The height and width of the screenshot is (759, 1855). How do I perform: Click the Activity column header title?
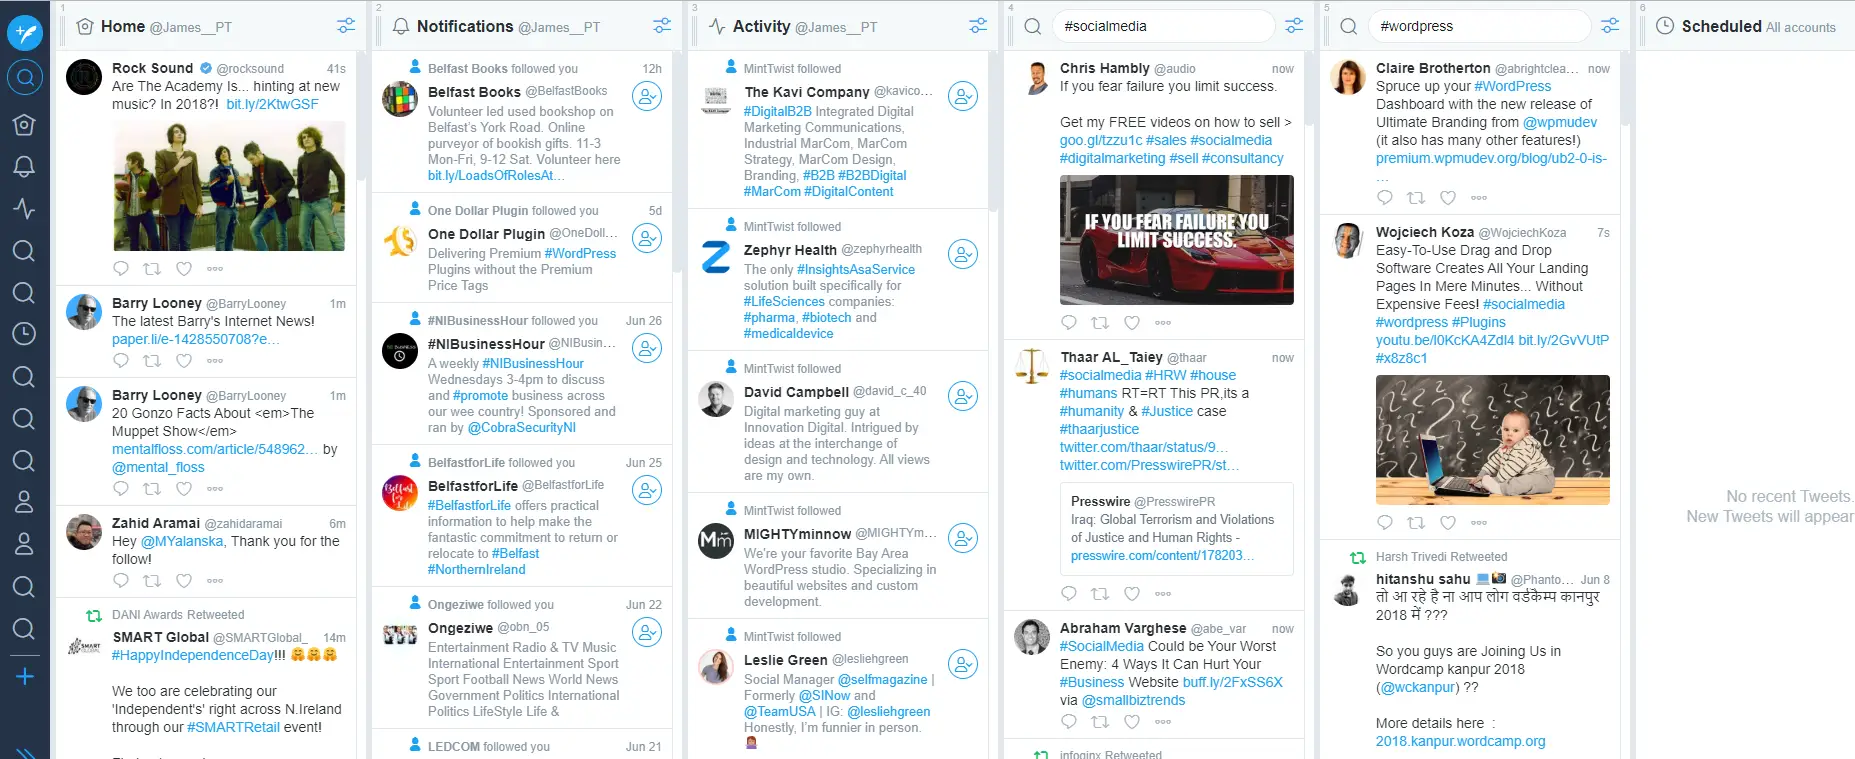[x=762, y=26]
